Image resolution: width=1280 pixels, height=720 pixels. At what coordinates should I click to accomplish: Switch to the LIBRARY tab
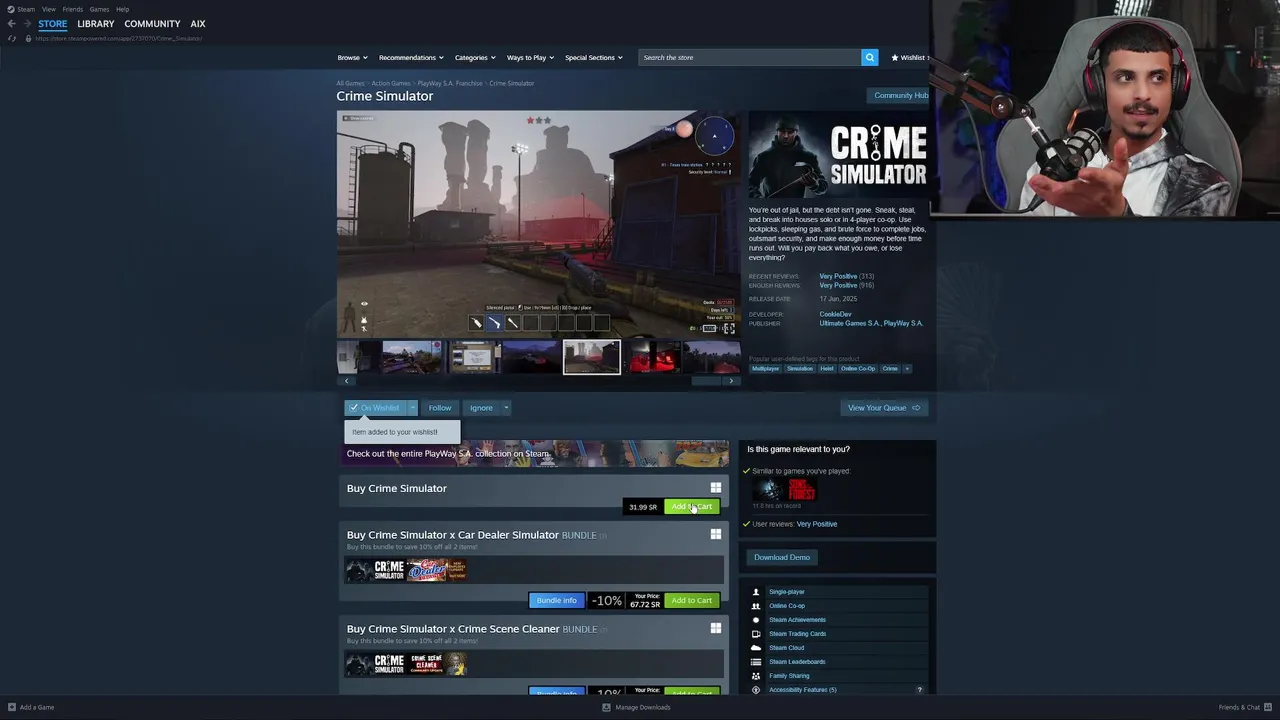tap(96, 24)
